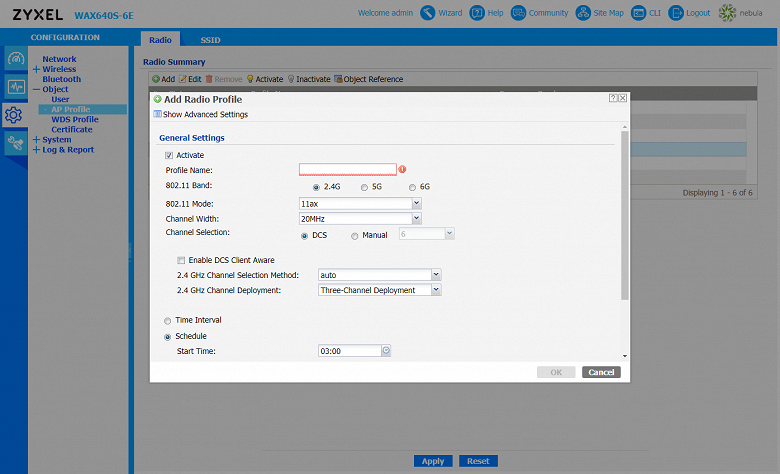Open the Community forum icon
Screen dimensions: 780x474
519,13
